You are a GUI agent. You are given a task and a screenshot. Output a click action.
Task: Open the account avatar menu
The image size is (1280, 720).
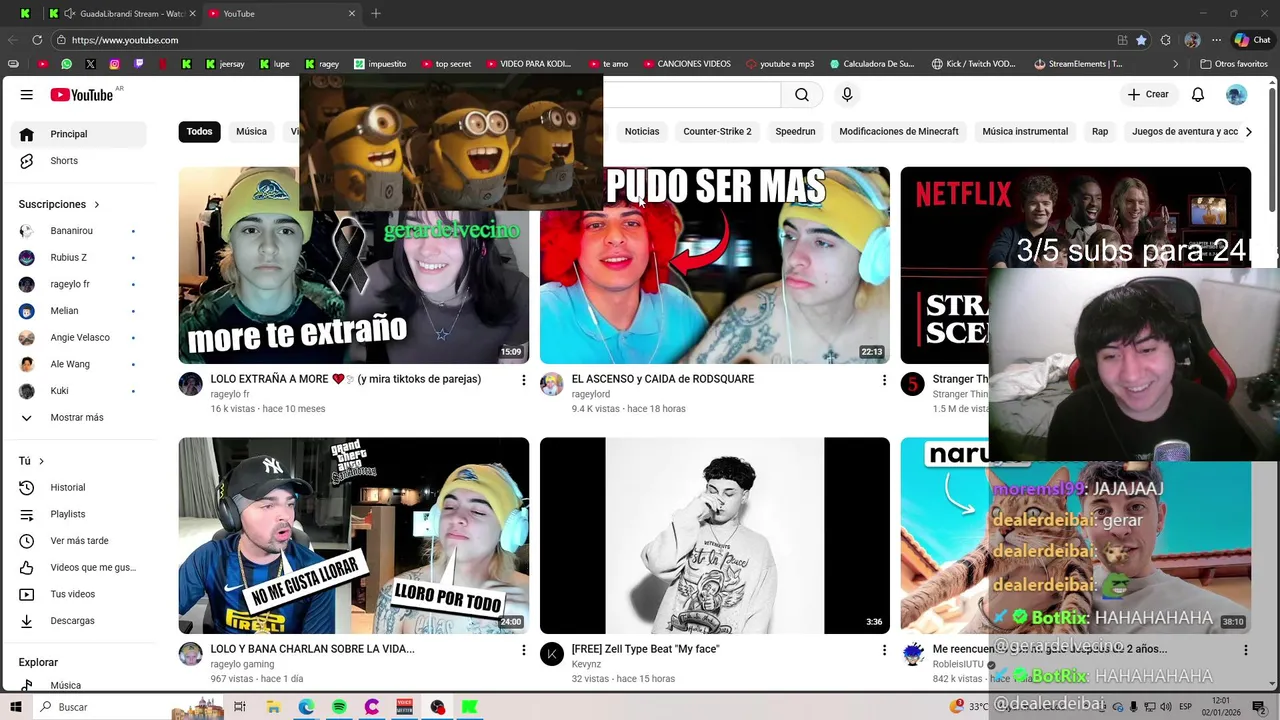click(1237, 94)
